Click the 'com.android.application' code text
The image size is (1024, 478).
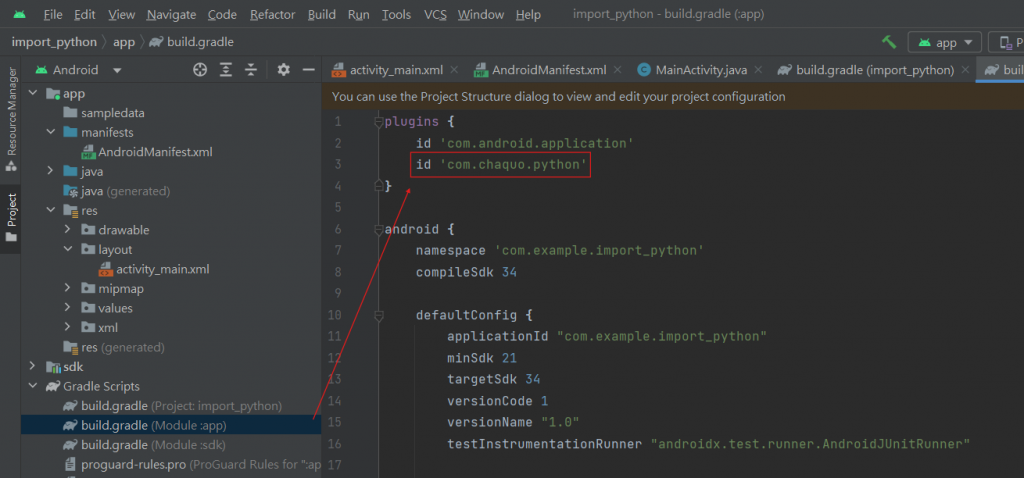(537, 143)
